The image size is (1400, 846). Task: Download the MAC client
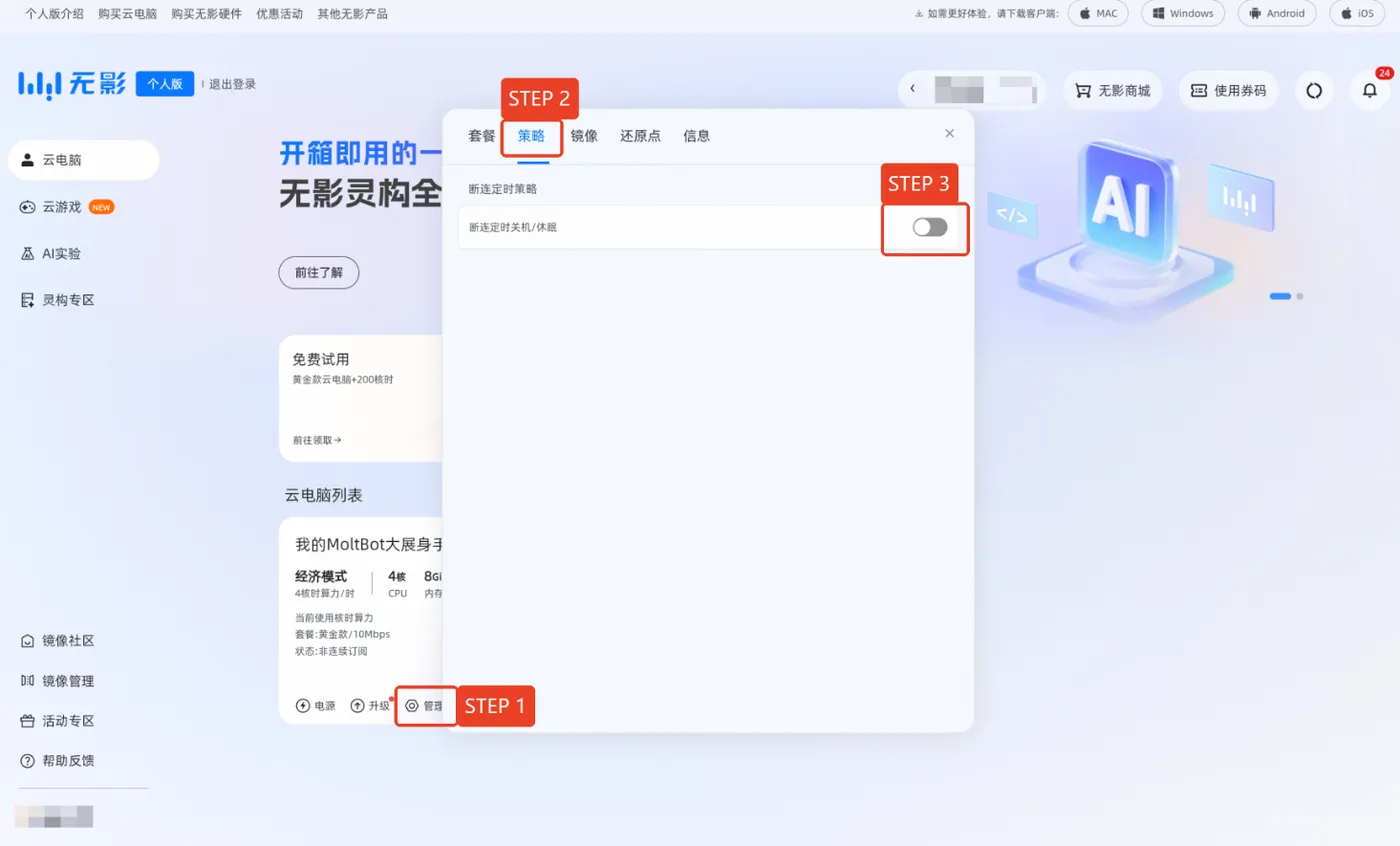[x=1098, y=14]
